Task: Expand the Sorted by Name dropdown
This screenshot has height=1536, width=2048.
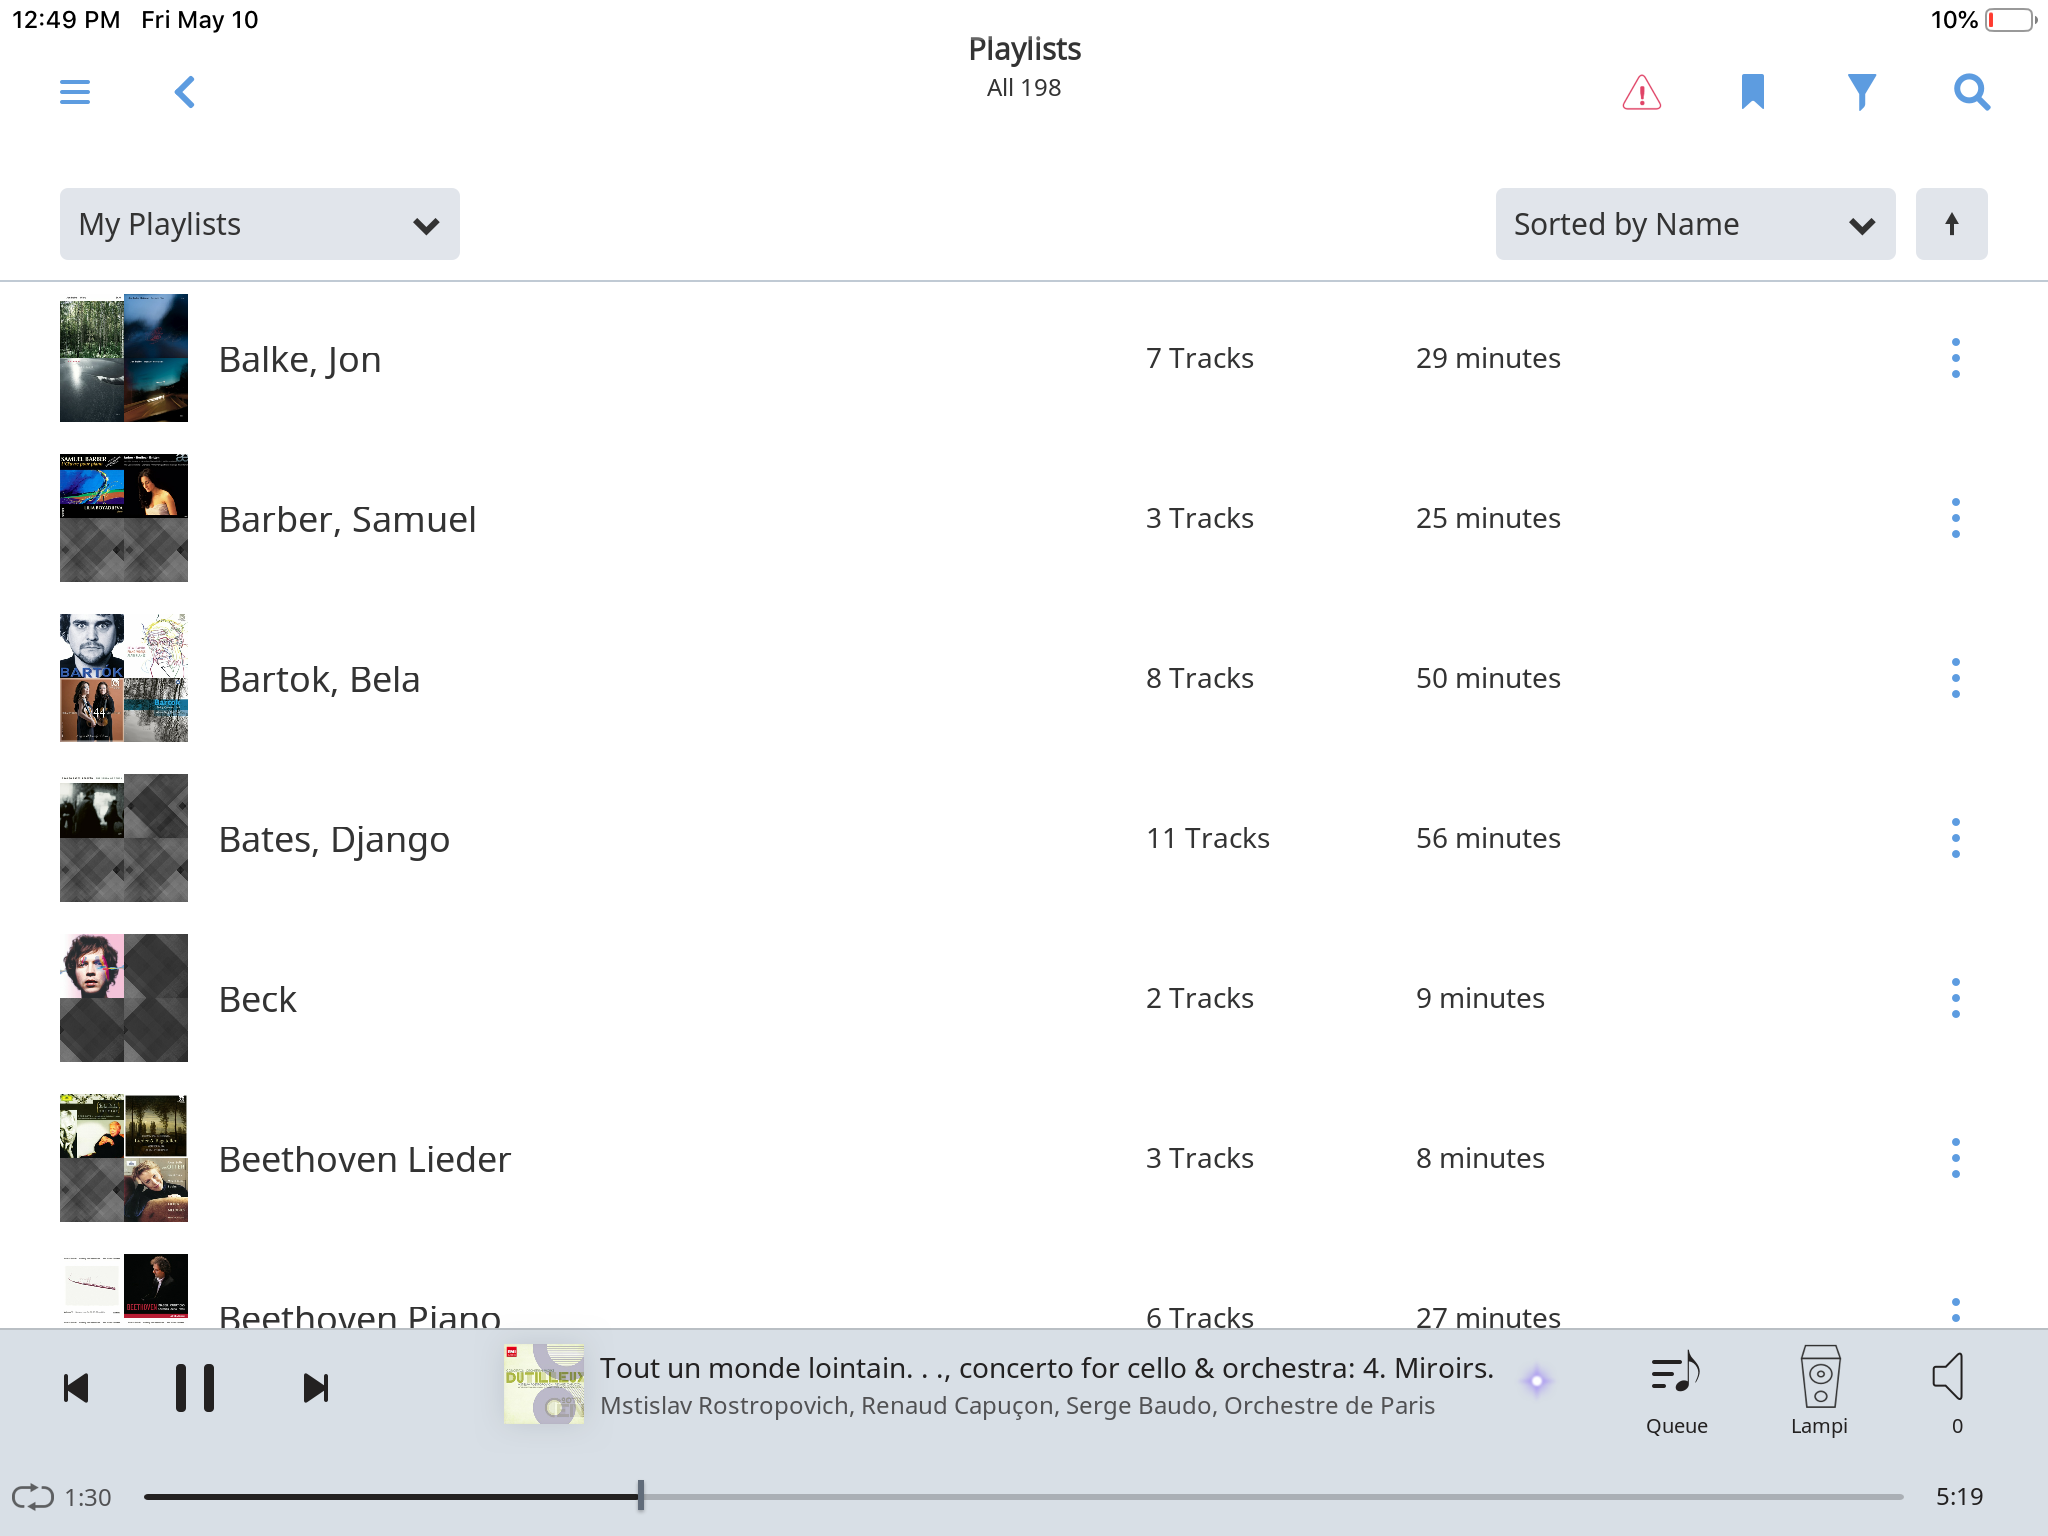Action: pyautogui.click(x=1695, y=224)
